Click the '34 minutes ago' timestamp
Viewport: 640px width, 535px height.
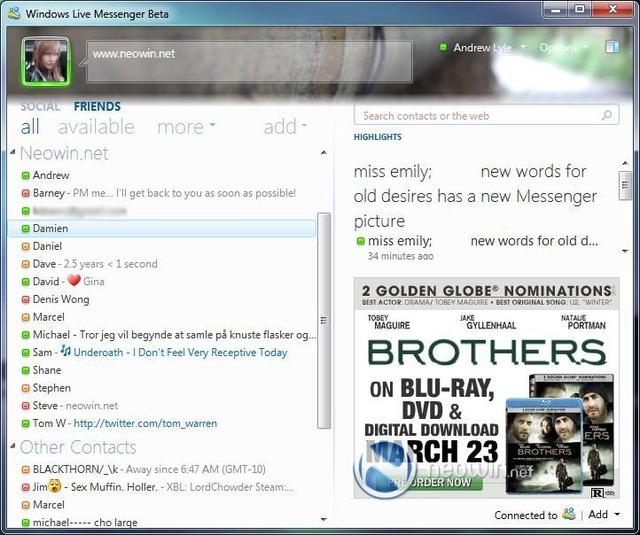[x=400, y=256]
